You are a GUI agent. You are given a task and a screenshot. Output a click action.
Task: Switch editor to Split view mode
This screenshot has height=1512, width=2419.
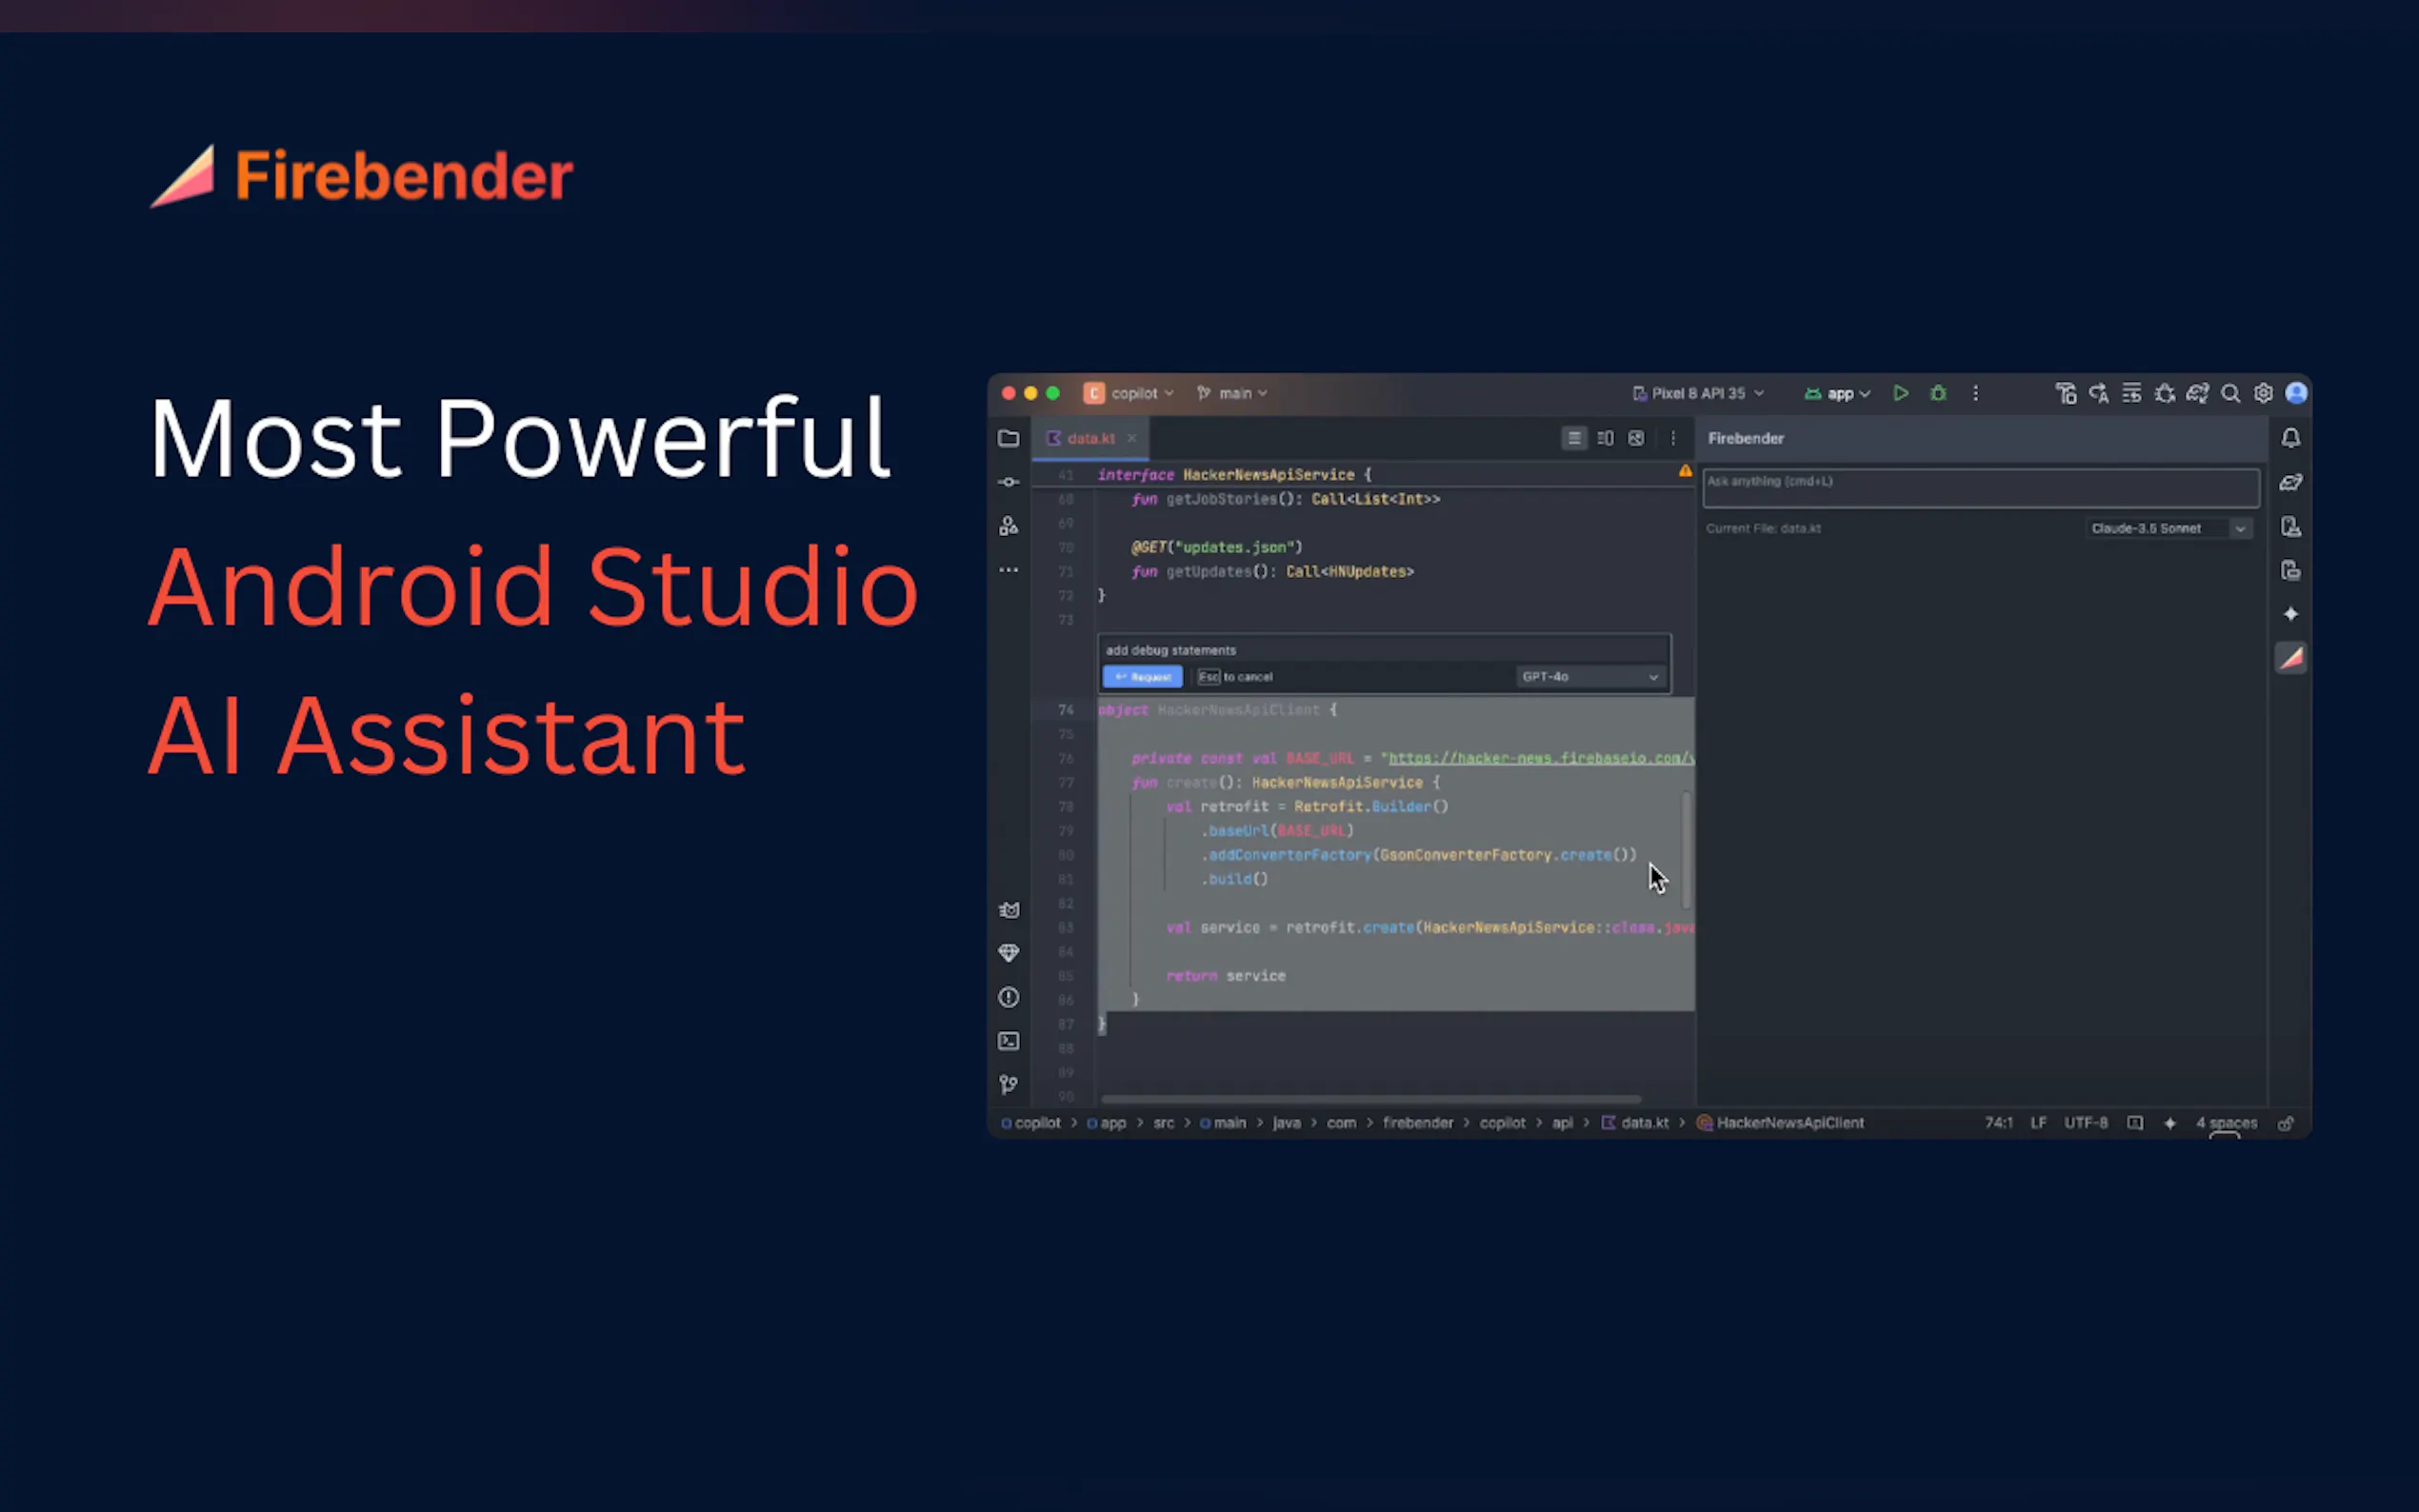click(1605, 438)
